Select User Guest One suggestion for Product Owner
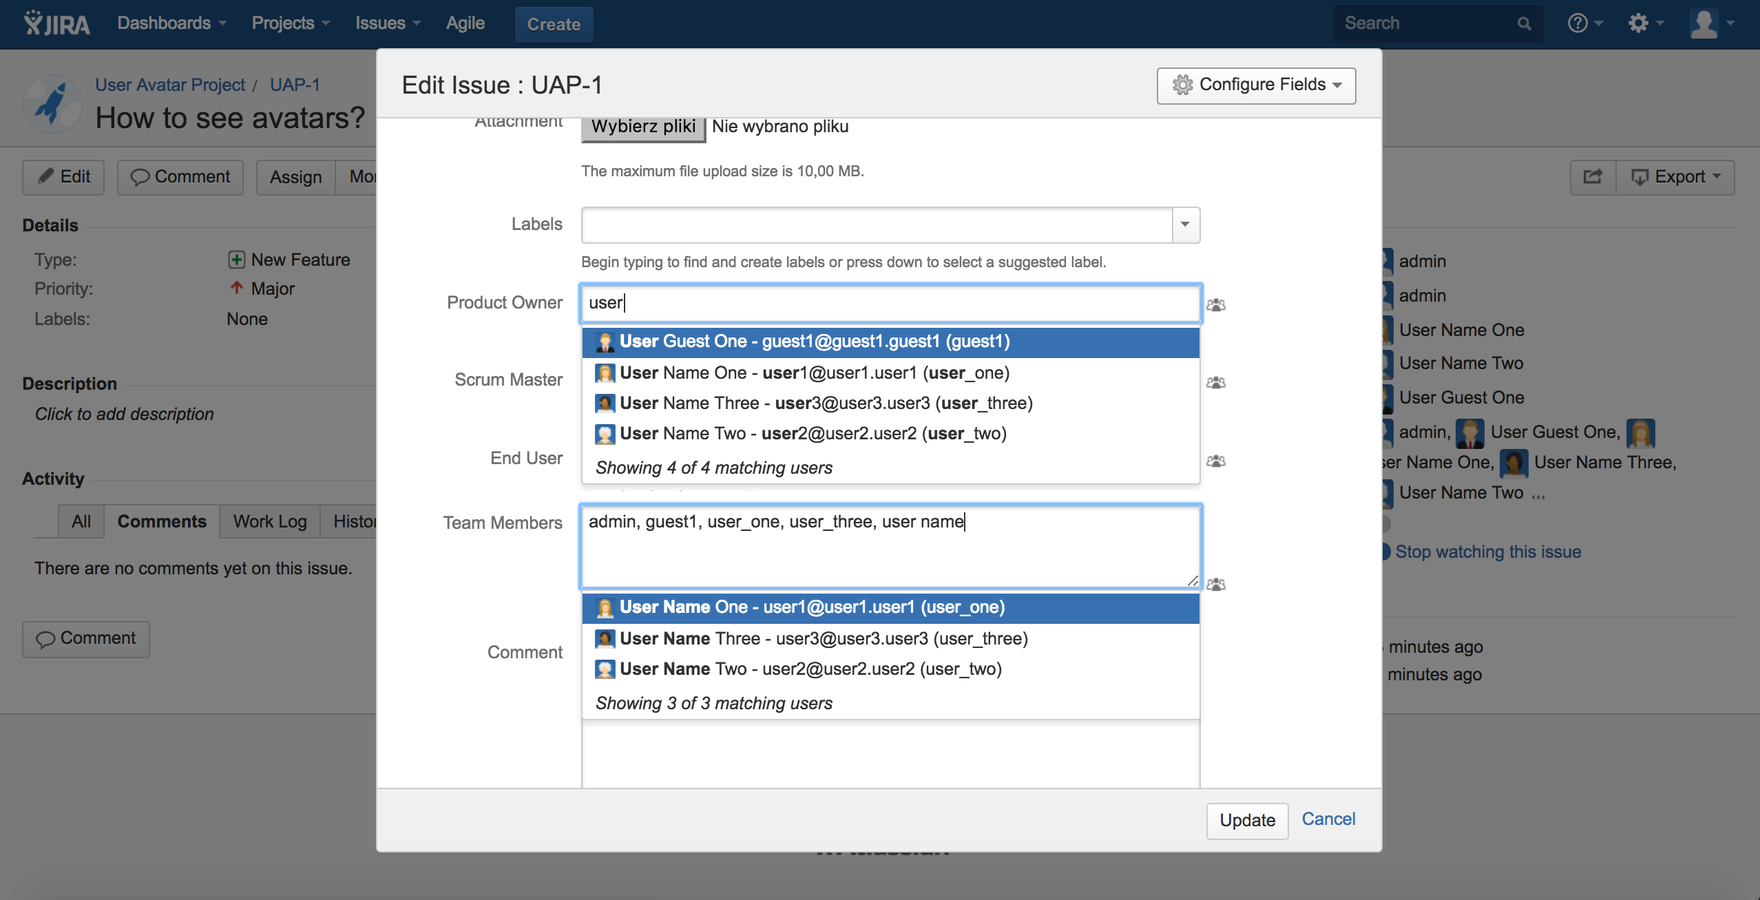Image resolution: width=1760 pixels, height=900 pixels. tap(891, 342)
